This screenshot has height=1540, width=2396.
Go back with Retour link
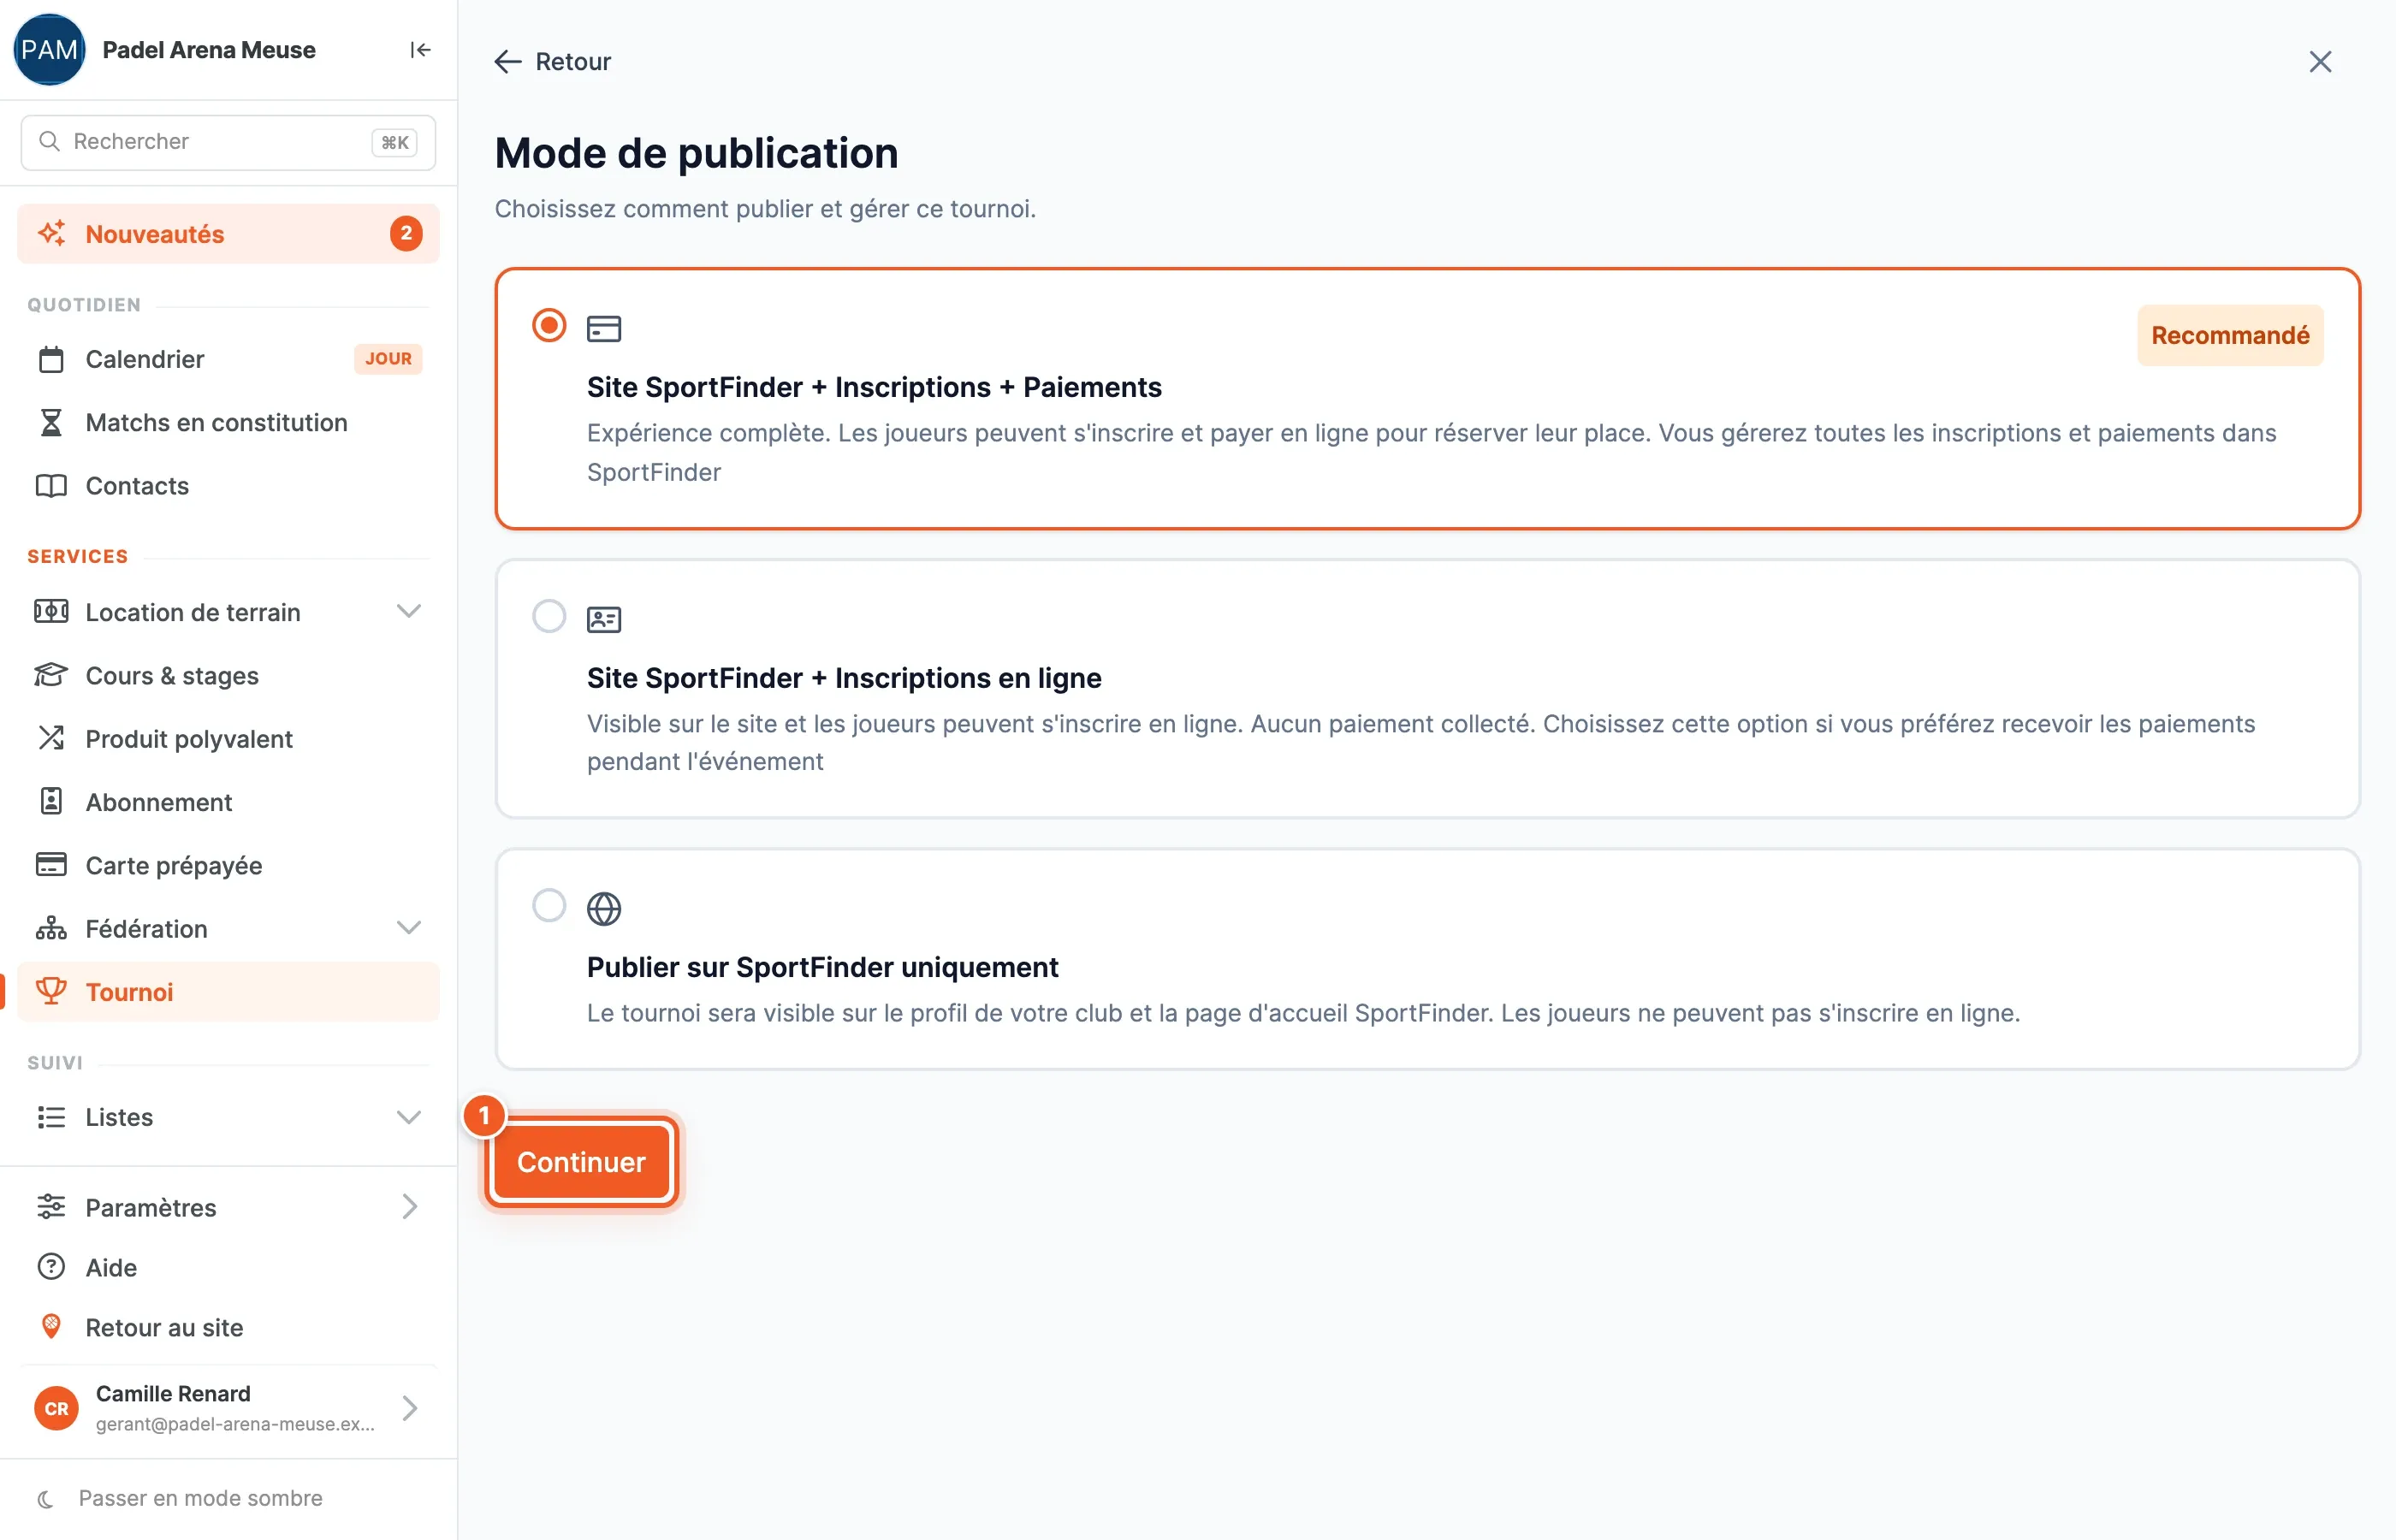552,62
